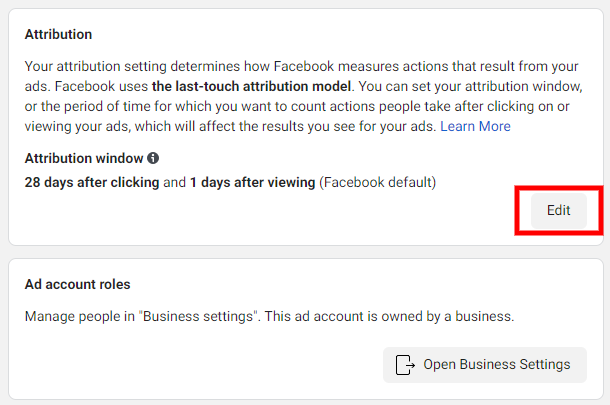The height and width of the screenshot is (405, 610).
Task: Open the Learn More link
Action: pyautogui.click(x=475, y=126)
